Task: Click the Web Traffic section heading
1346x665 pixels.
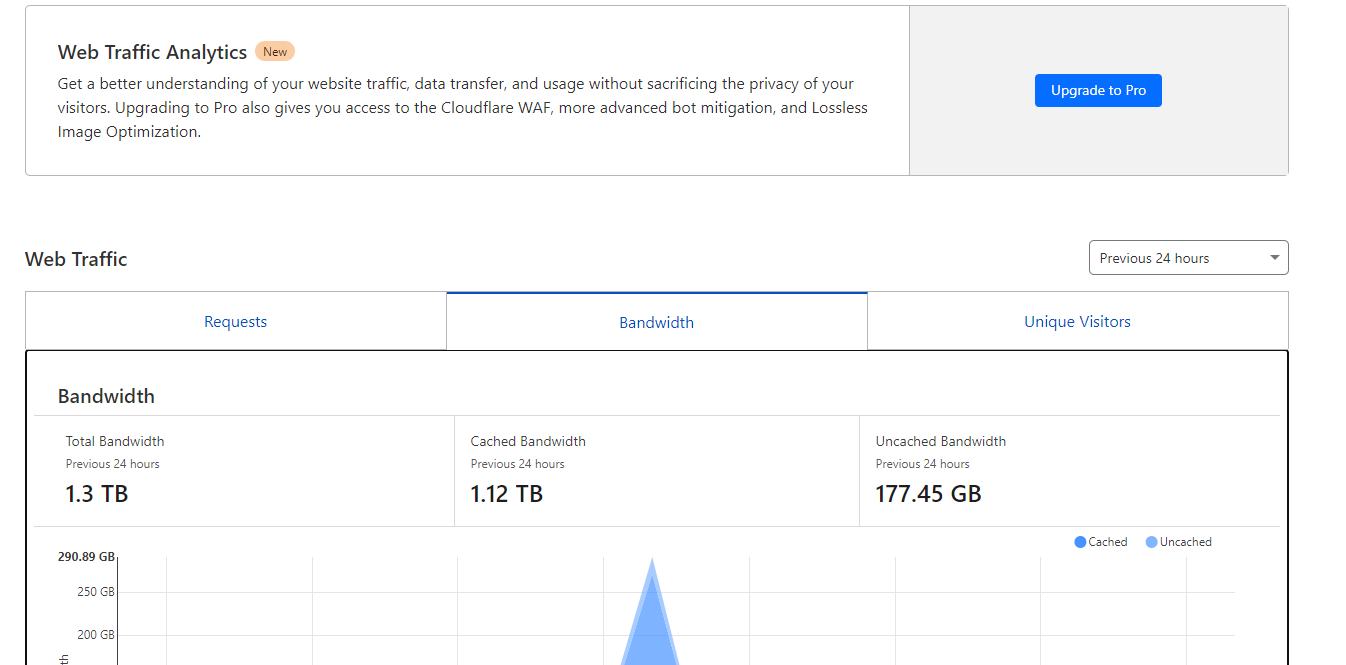Action: [76, 259]
